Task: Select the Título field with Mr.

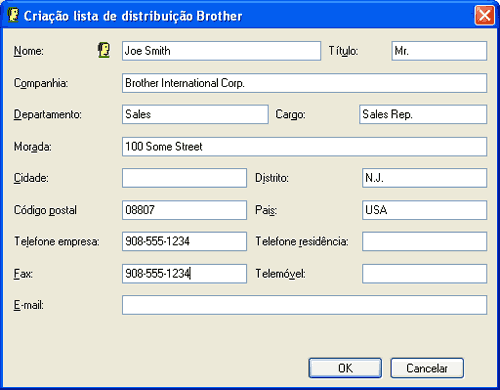Action: click(x=439, y=51)
